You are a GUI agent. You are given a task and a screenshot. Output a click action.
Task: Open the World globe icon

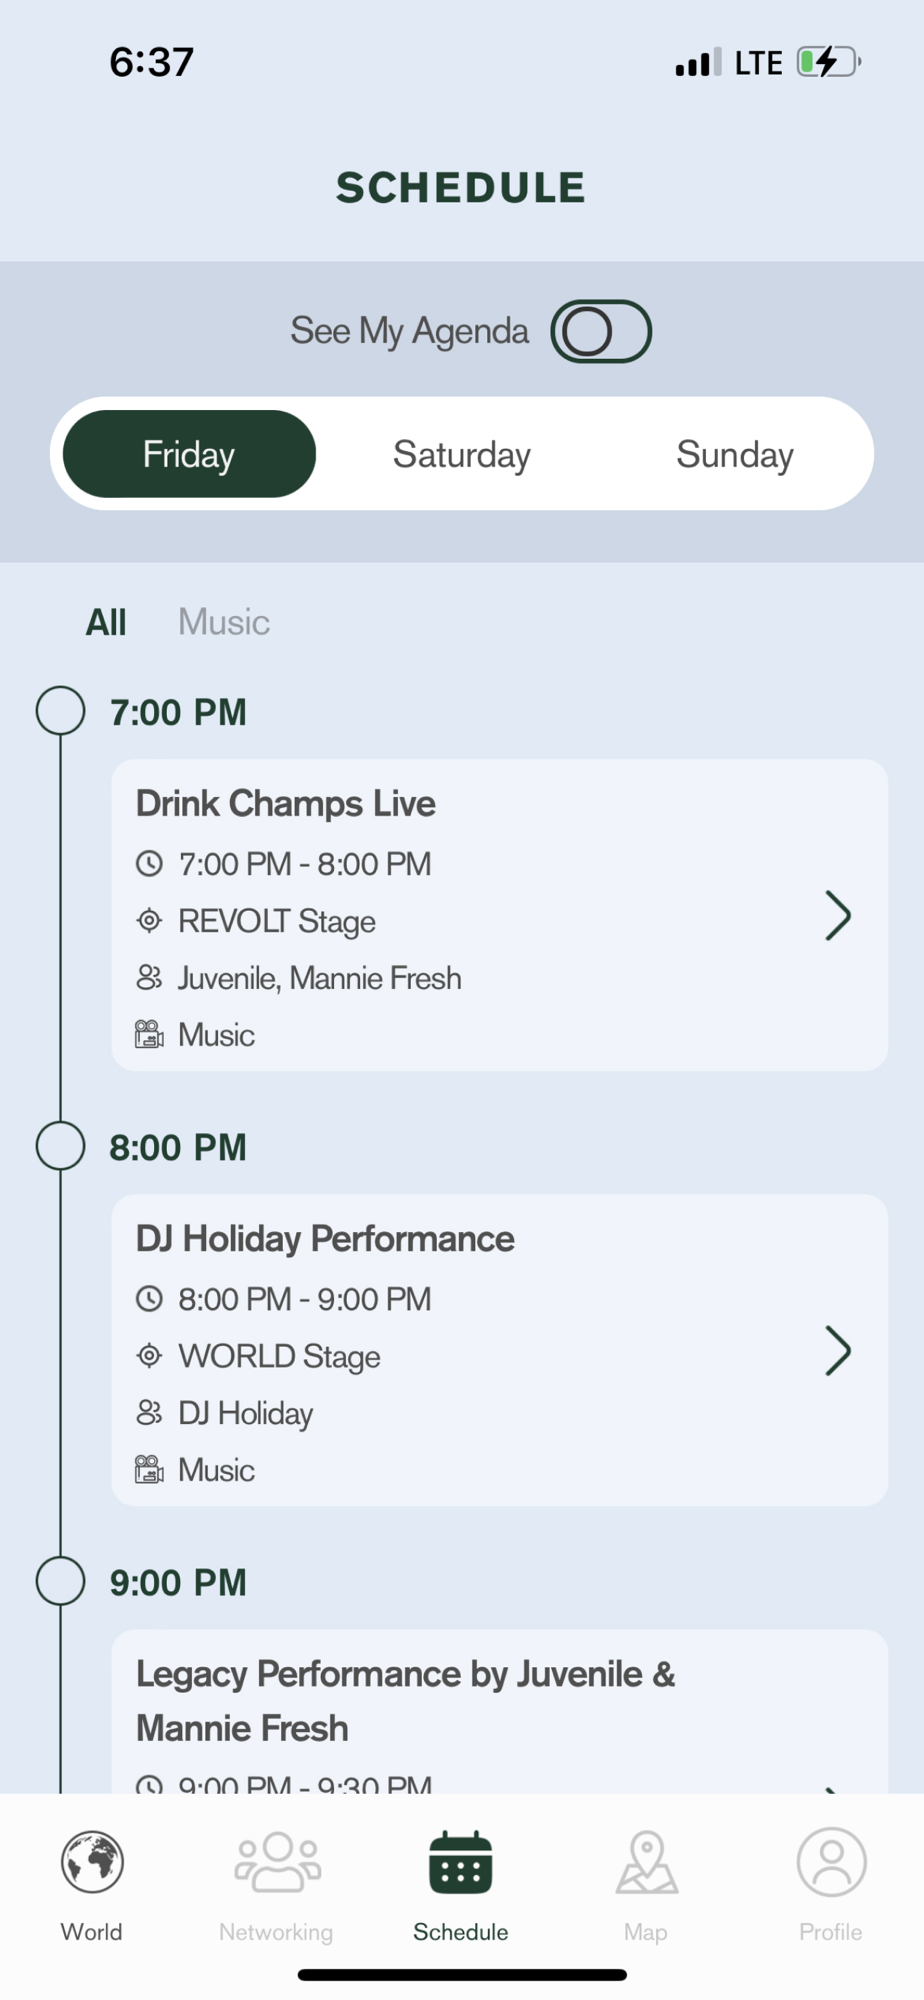click(92, 1862)
